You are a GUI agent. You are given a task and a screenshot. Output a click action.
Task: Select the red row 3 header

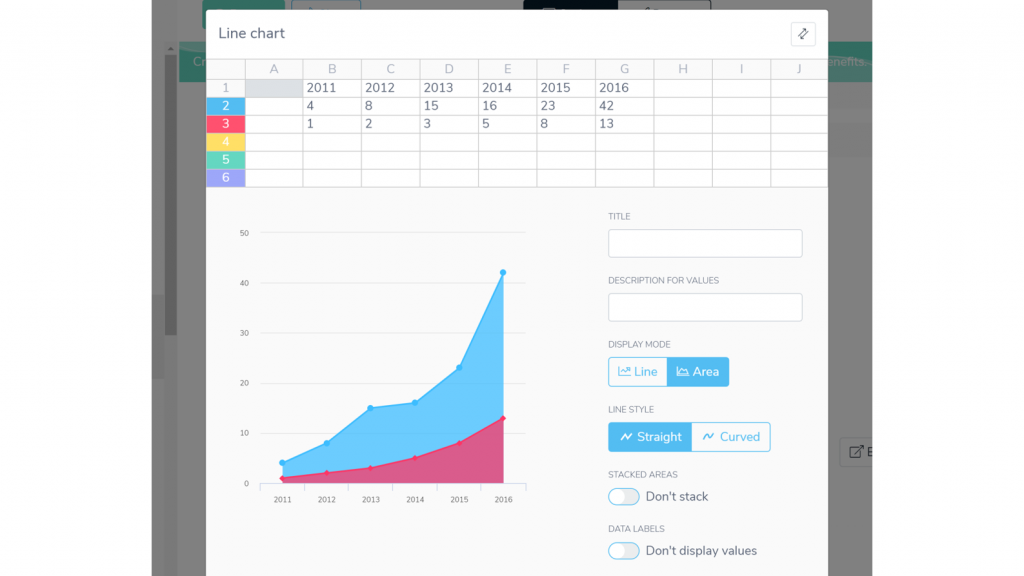tap(226, 124)
